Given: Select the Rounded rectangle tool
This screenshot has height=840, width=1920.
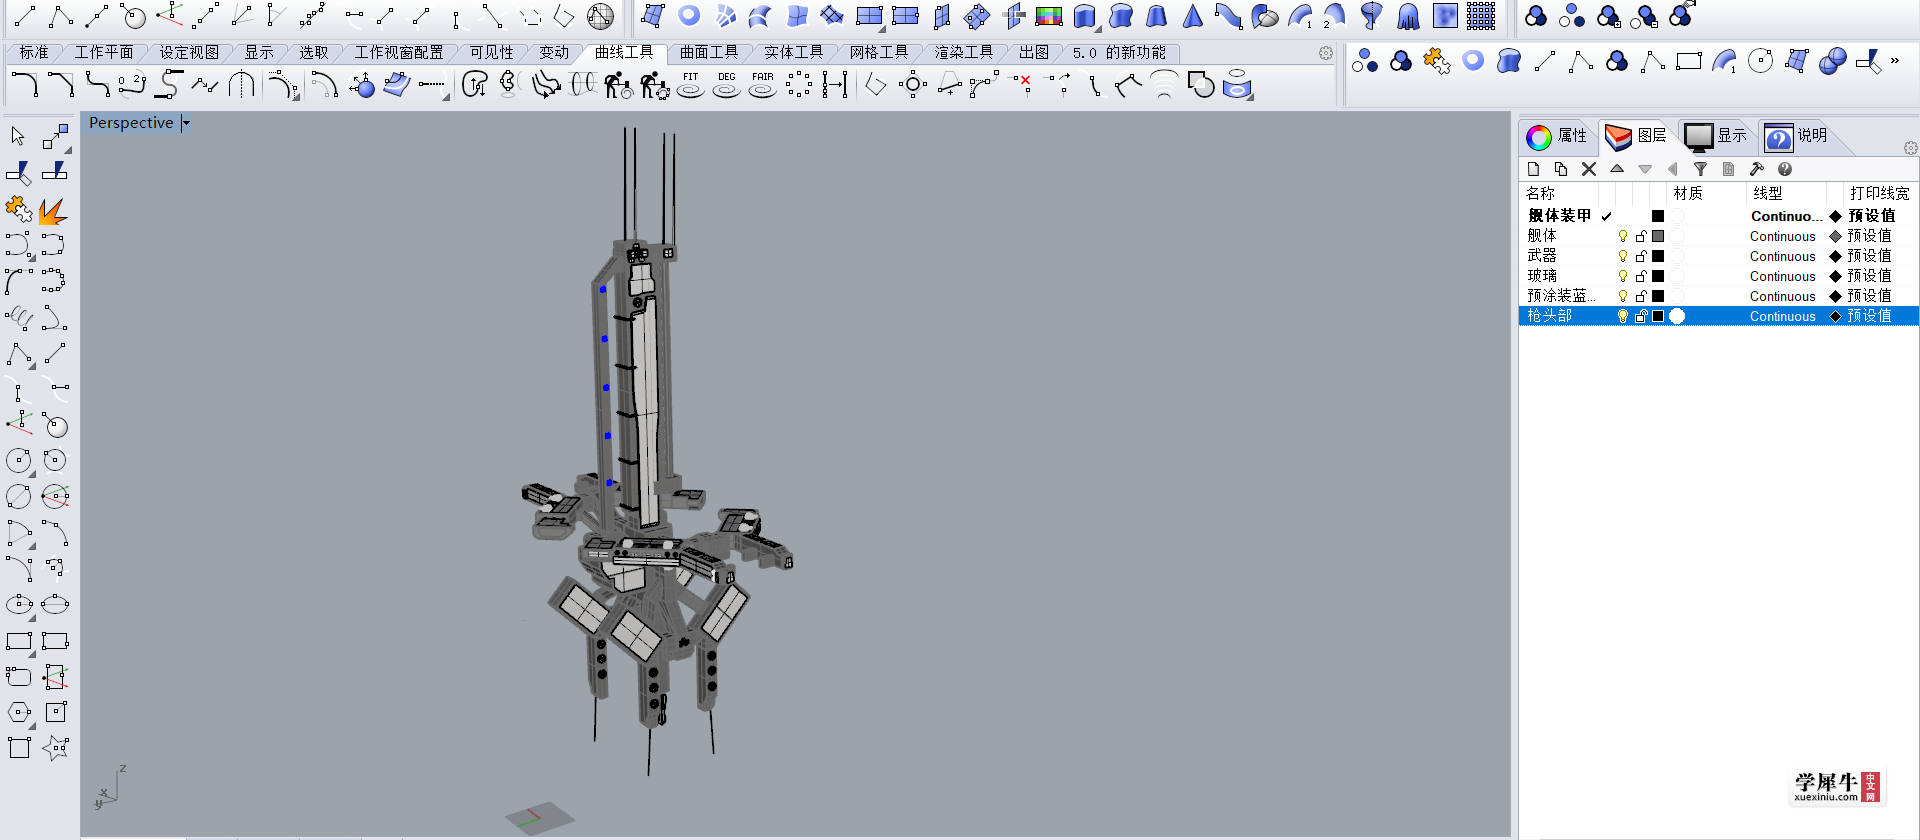Looking at the screenshot, I should pos(19,676).
